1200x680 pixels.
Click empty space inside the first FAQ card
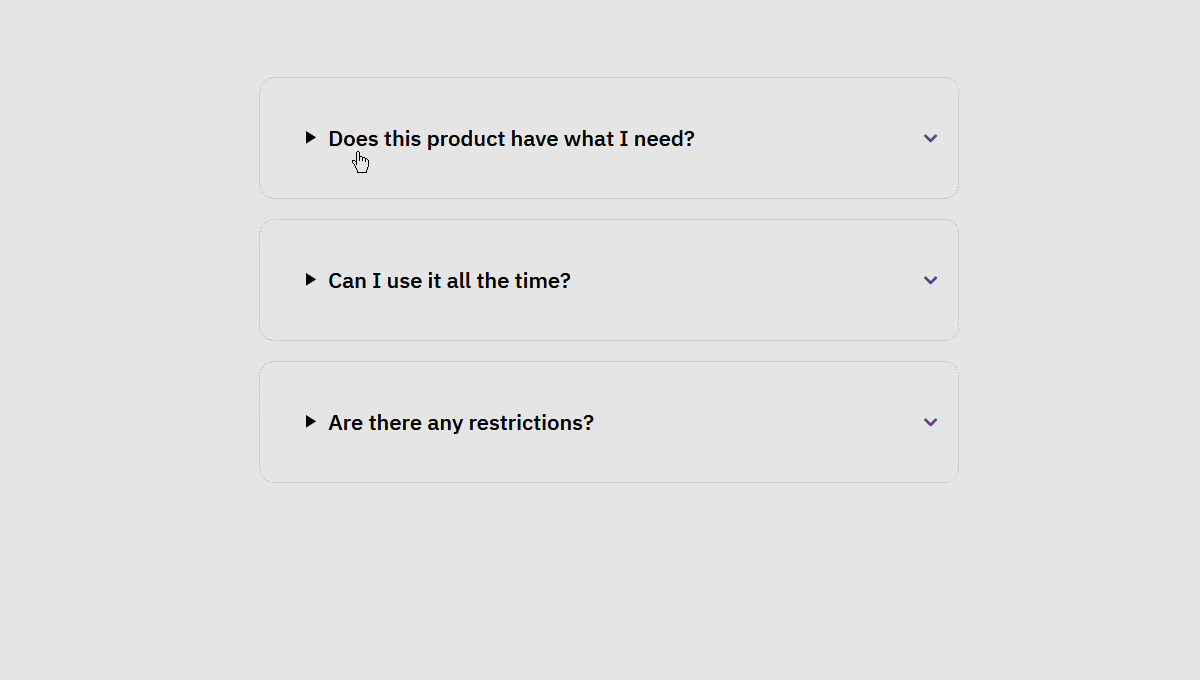[x=800, y=175]
